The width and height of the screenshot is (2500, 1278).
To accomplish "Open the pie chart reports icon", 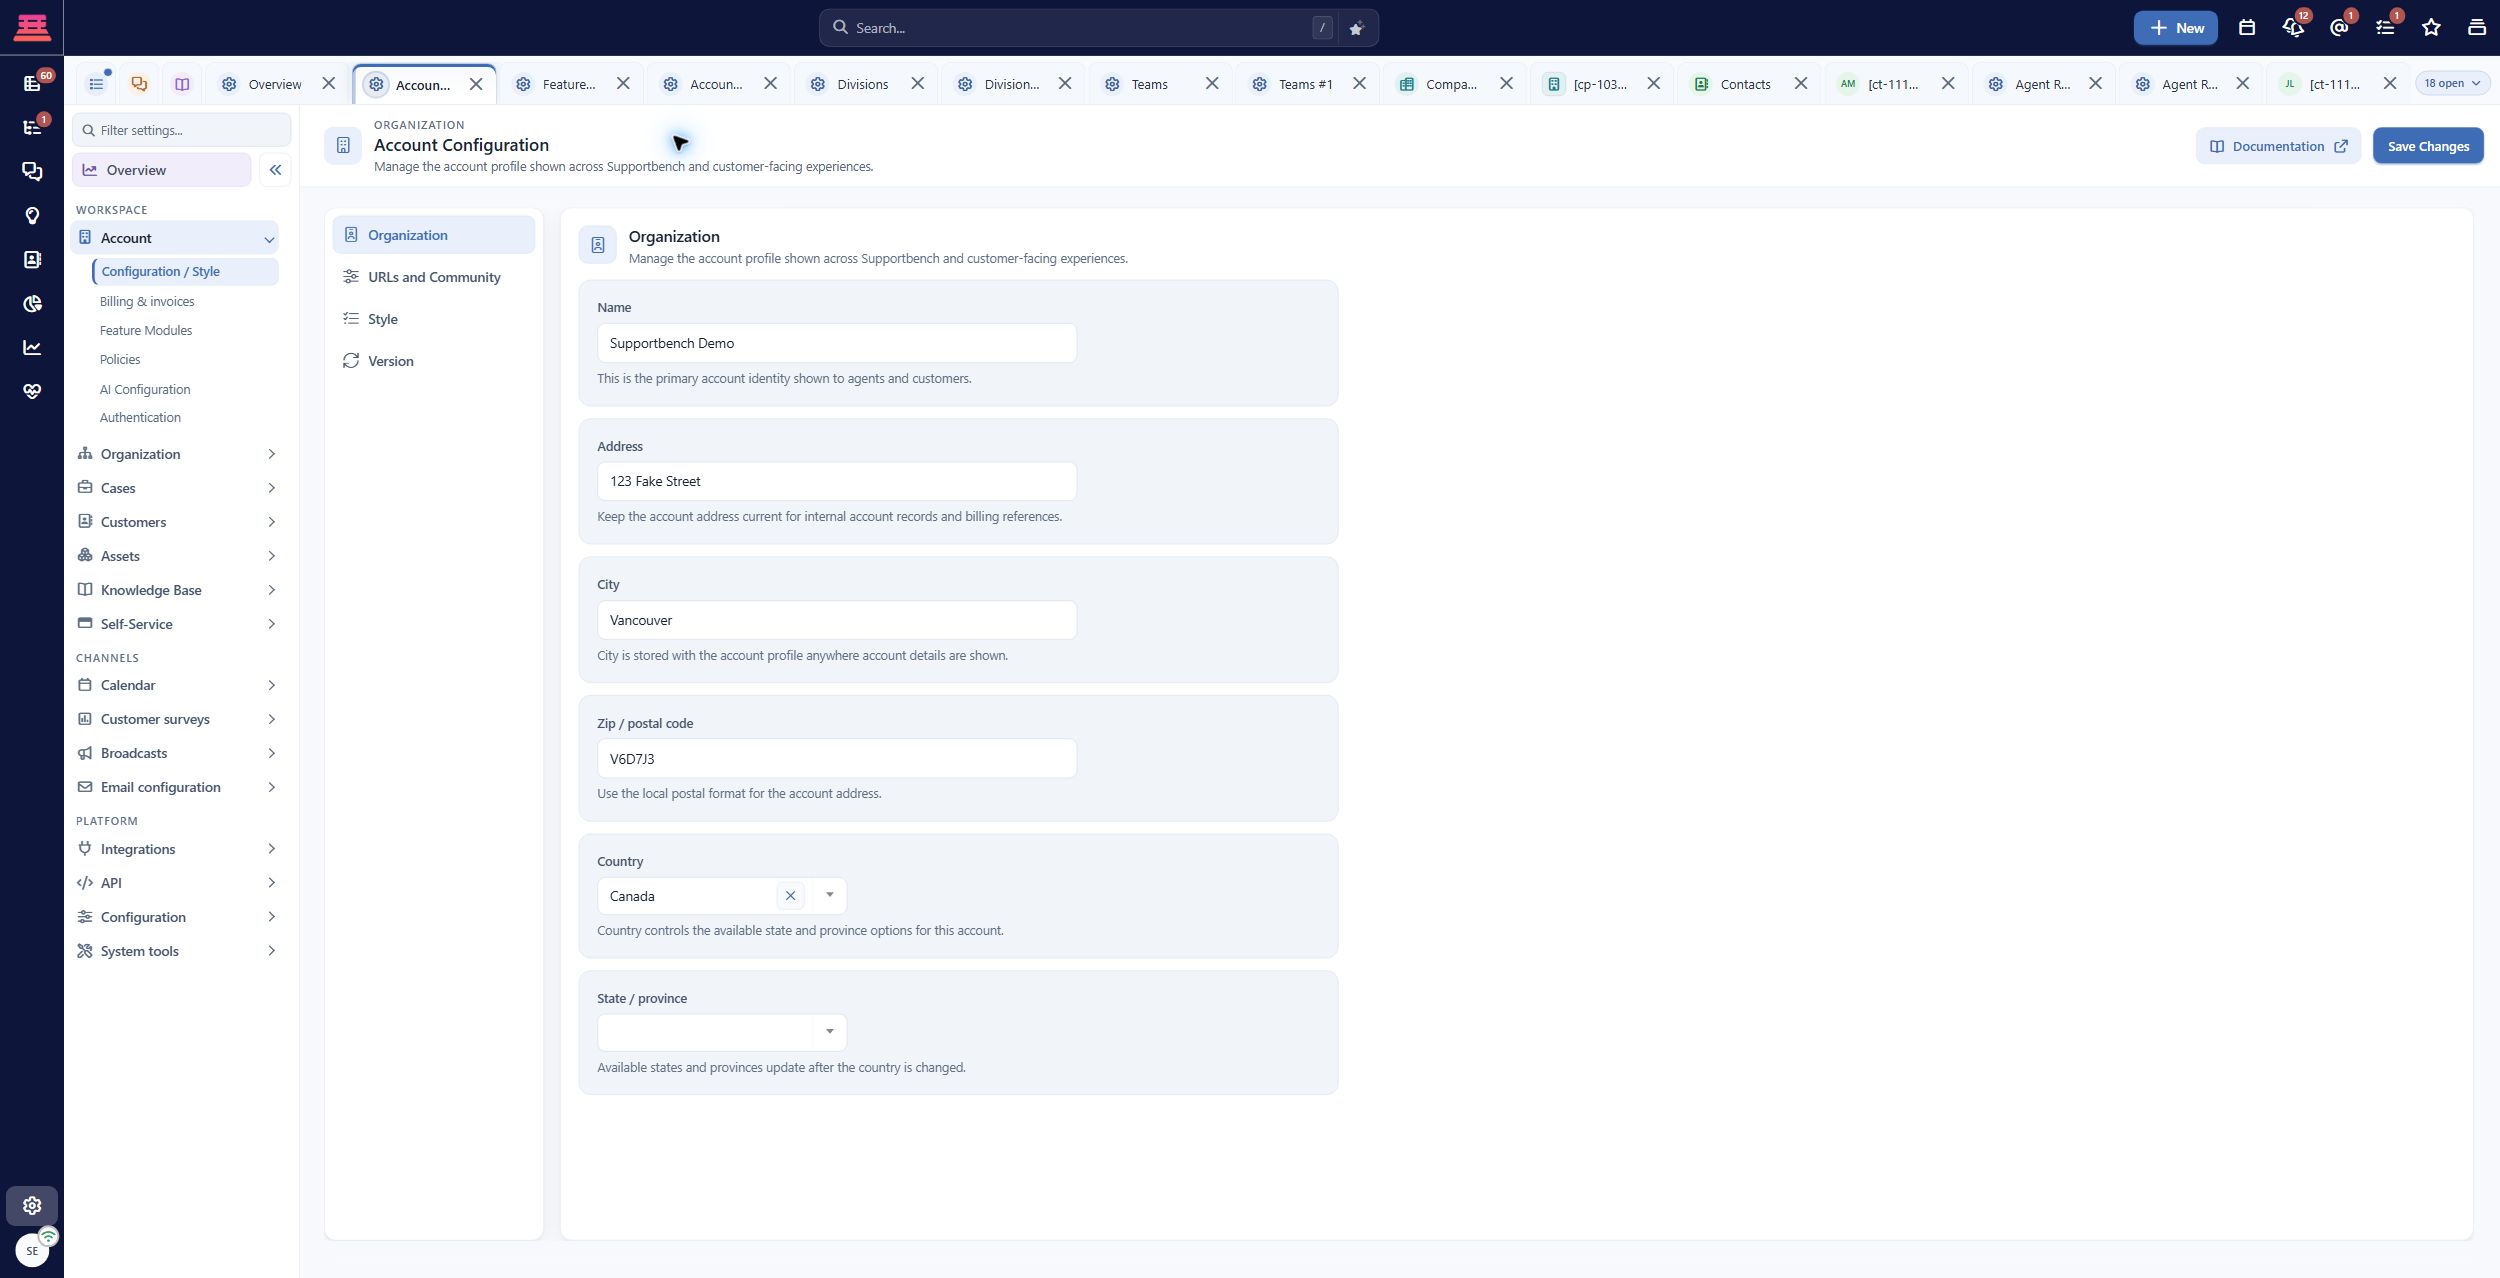I will (32, 303).
